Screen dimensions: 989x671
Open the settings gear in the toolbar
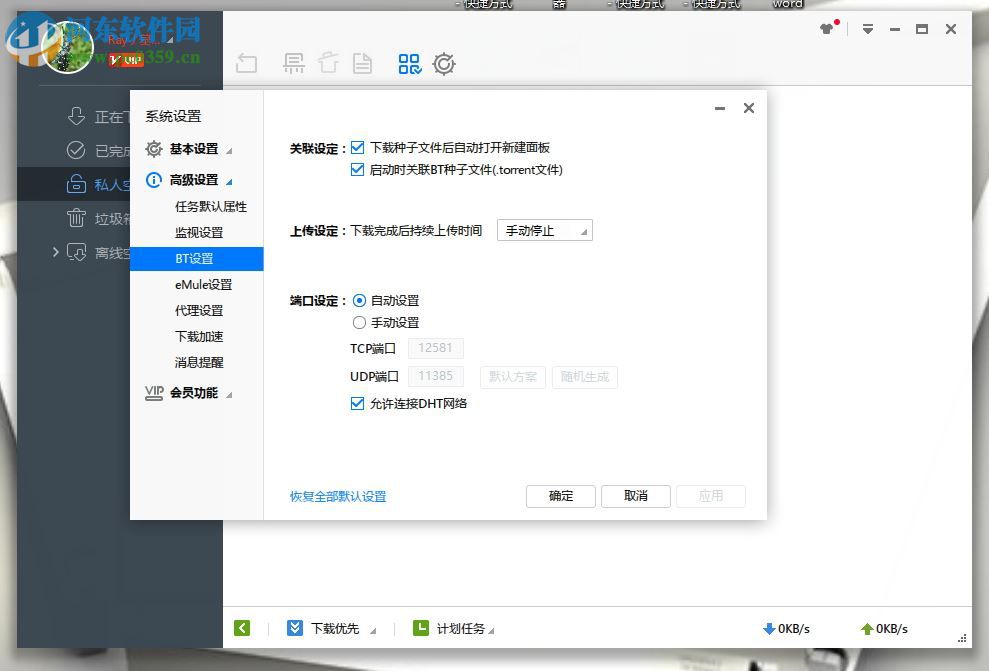click(x=444, y=63)
